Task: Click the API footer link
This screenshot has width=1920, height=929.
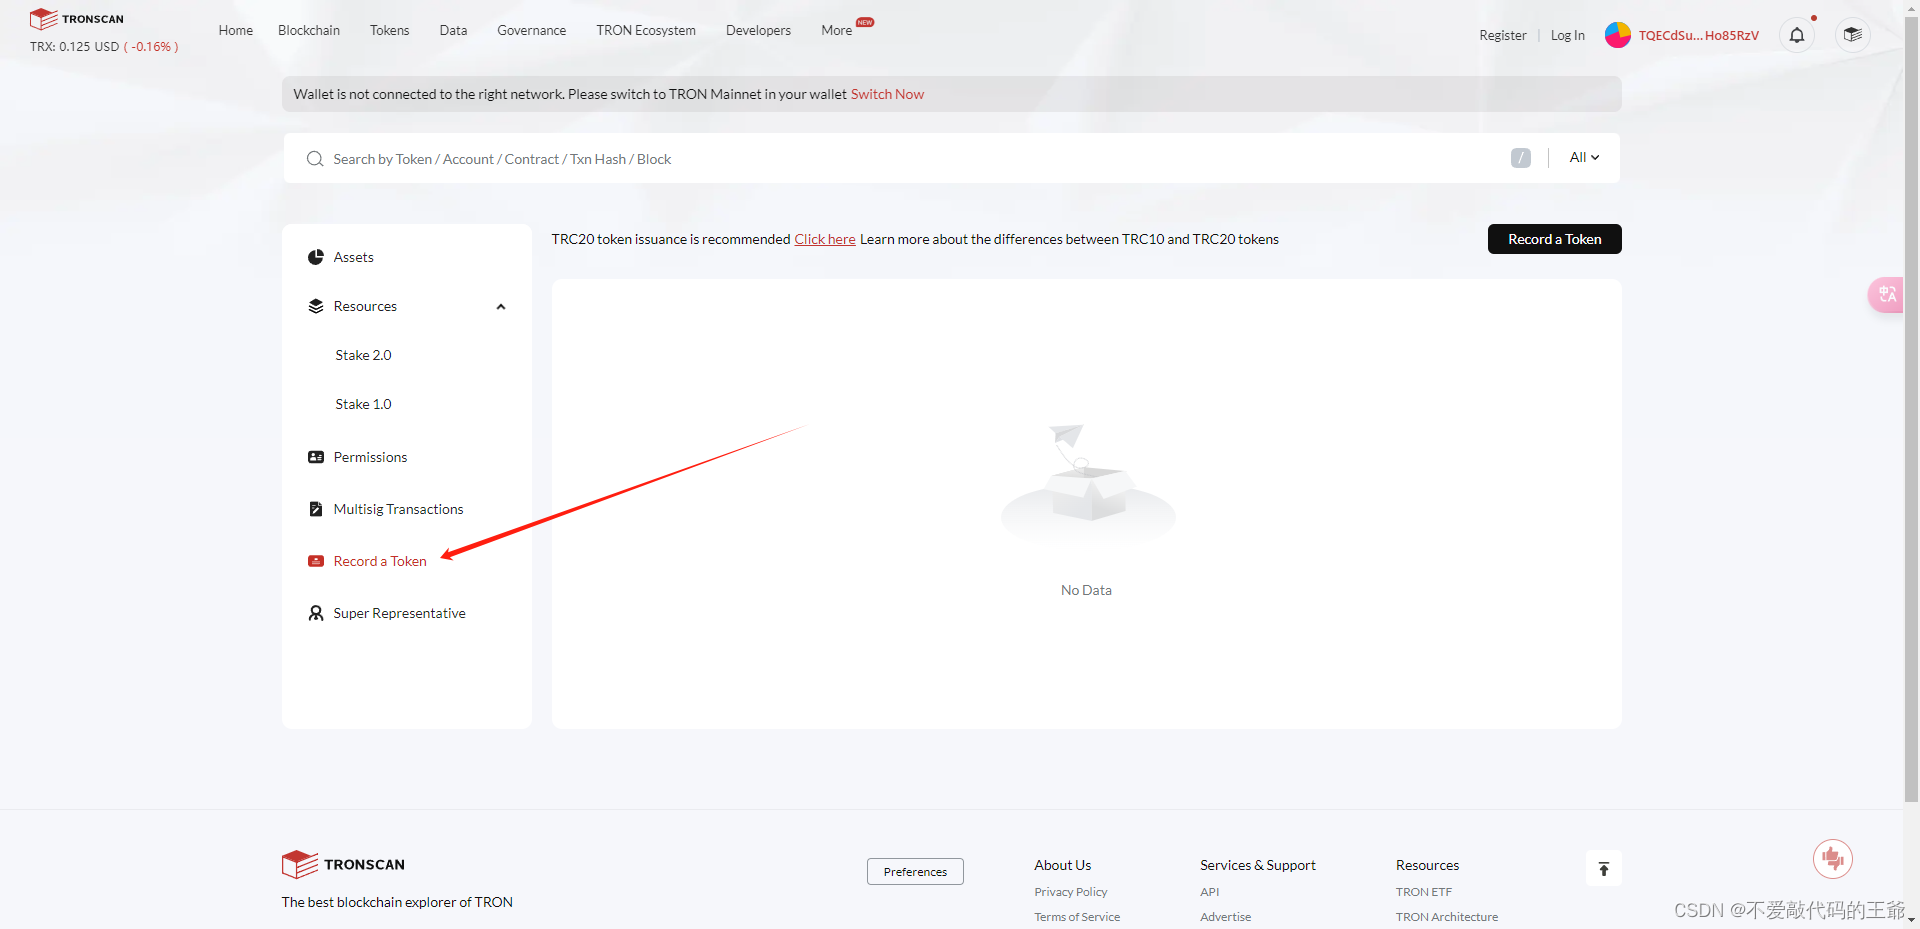Action: 1210,892
